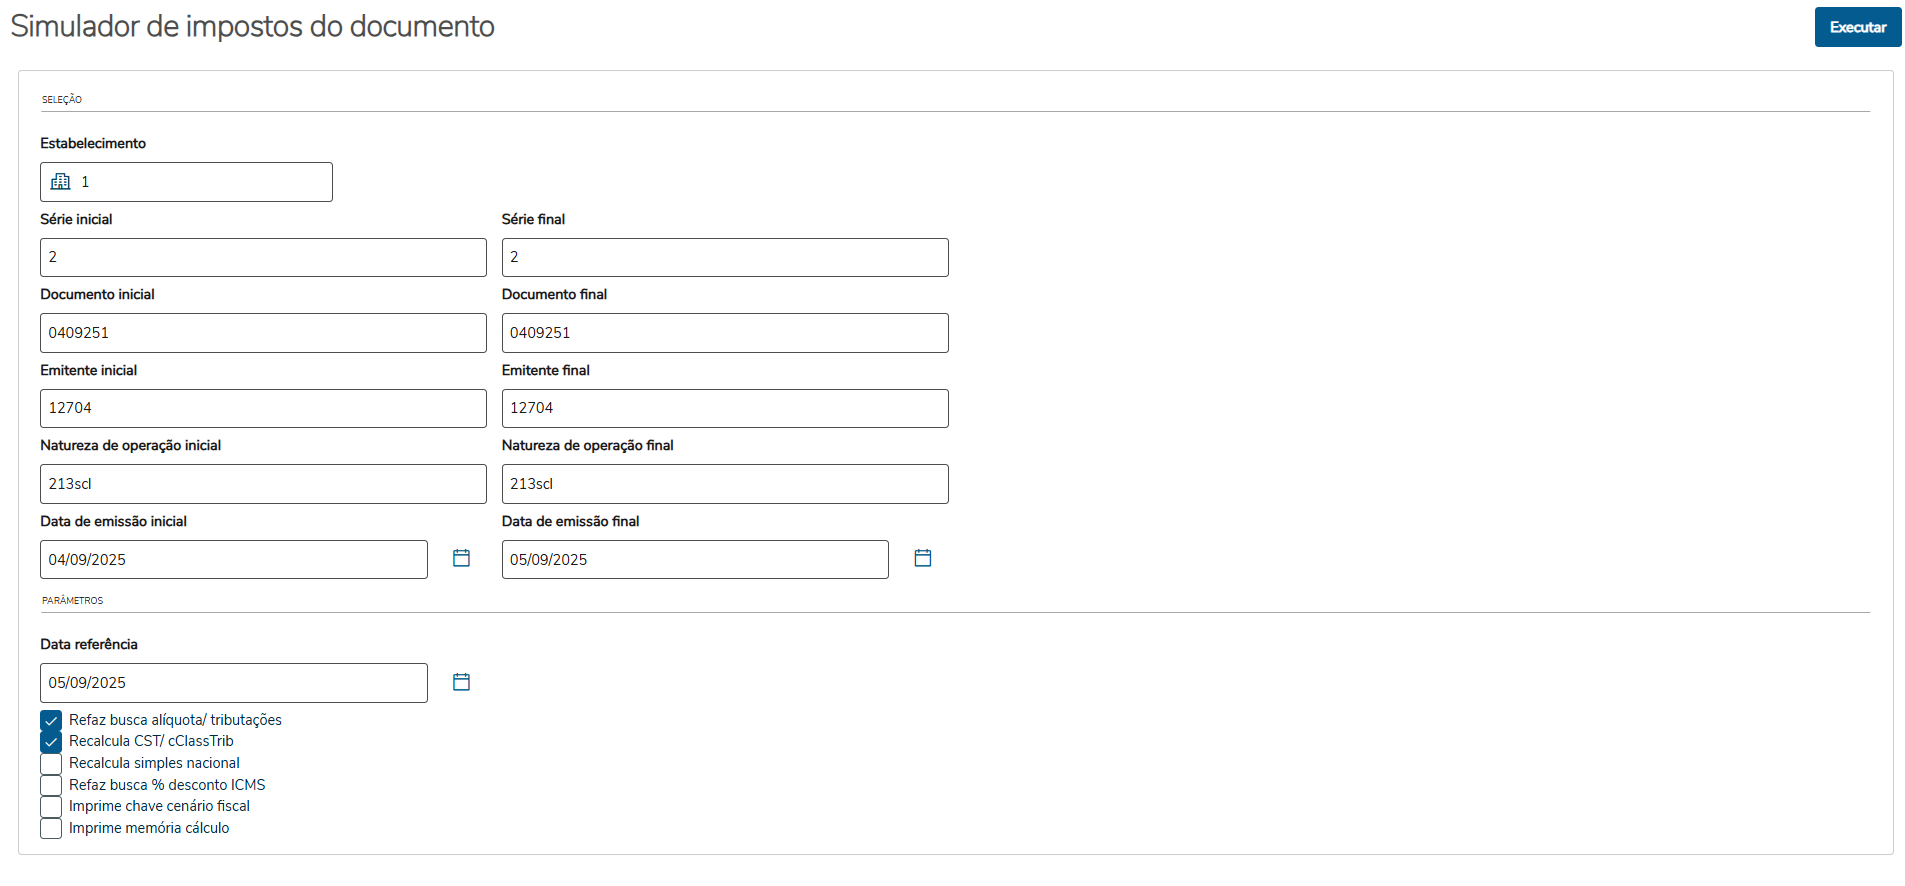
Task: Click the Emitente final input
Action: [x=724, y=408]
